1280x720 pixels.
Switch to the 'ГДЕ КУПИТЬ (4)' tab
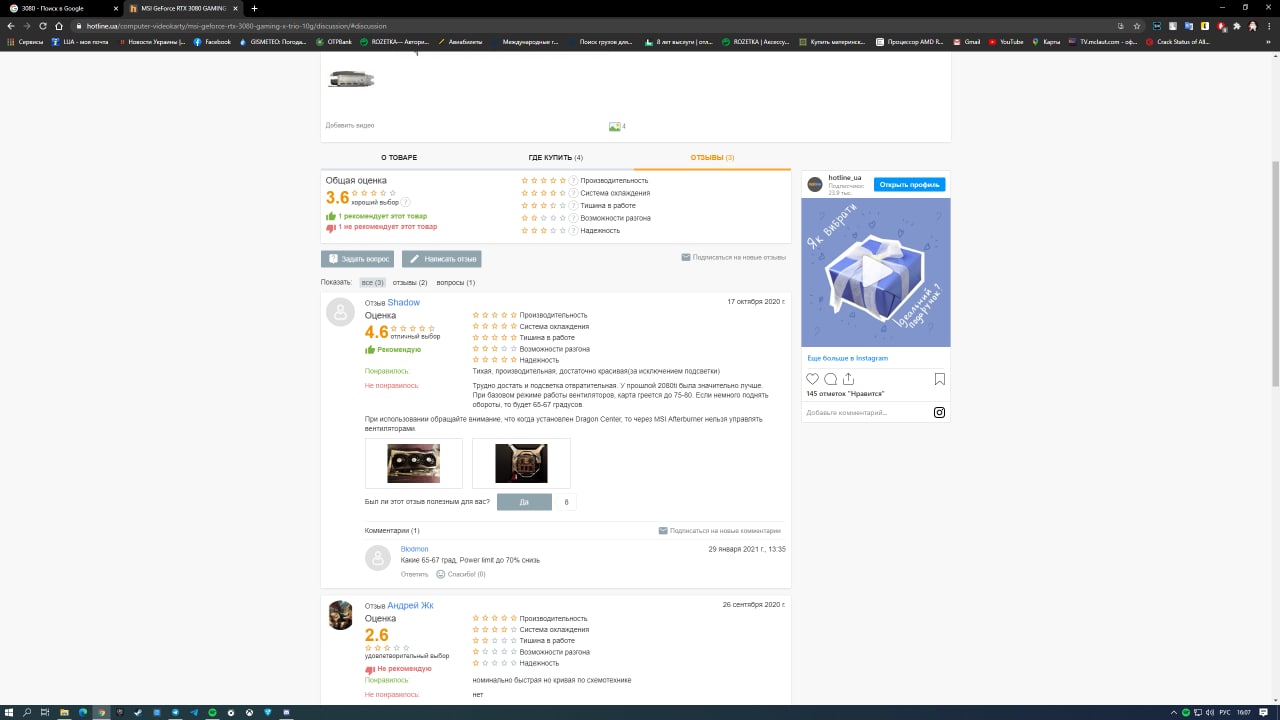[x=555, y=158]
